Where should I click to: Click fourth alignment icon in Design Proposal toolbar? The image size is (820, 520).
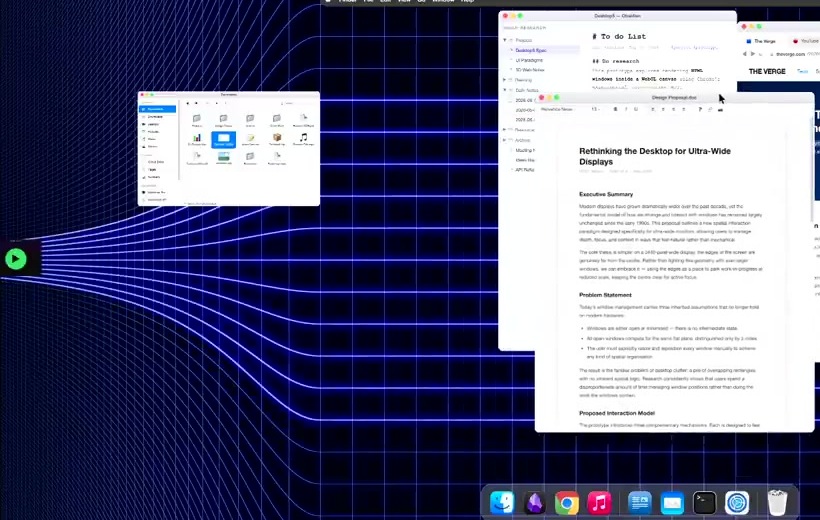[684, 109]
